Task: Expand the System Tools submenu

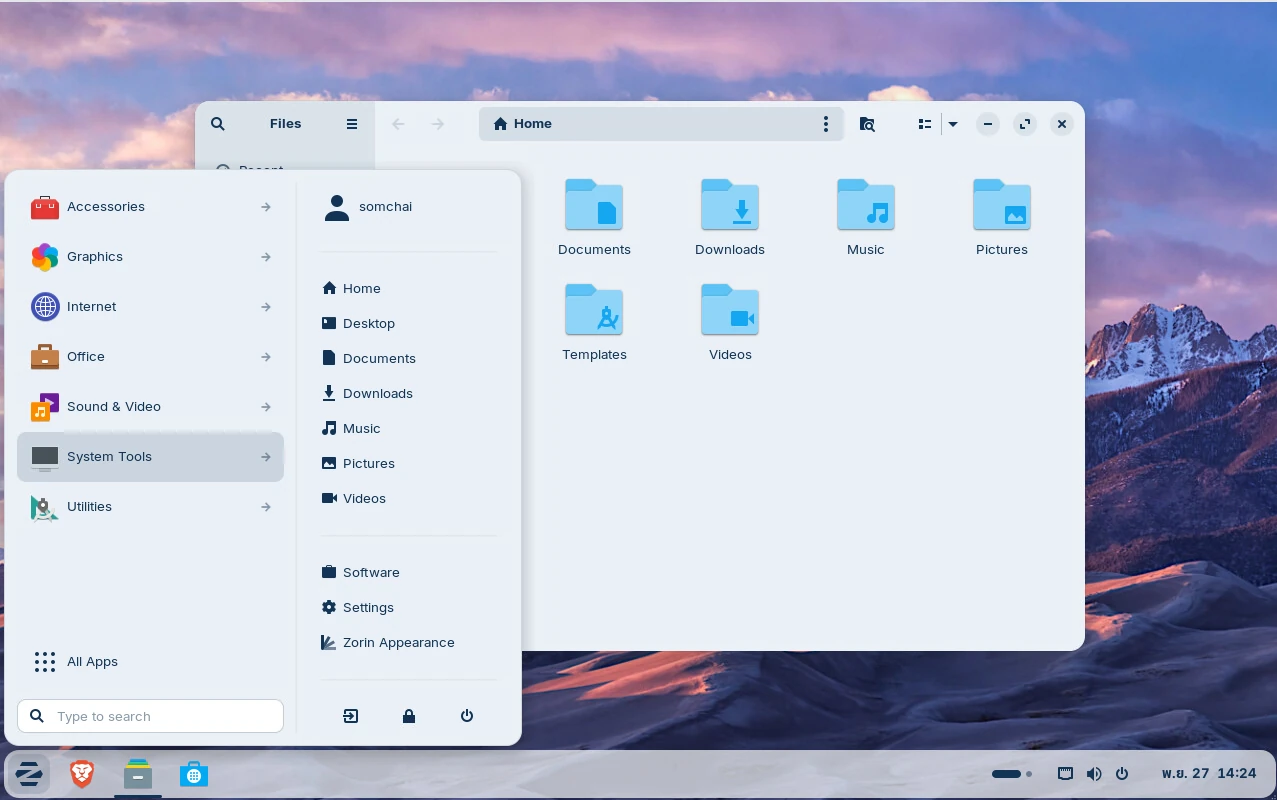Action: [x=150, y=457]
